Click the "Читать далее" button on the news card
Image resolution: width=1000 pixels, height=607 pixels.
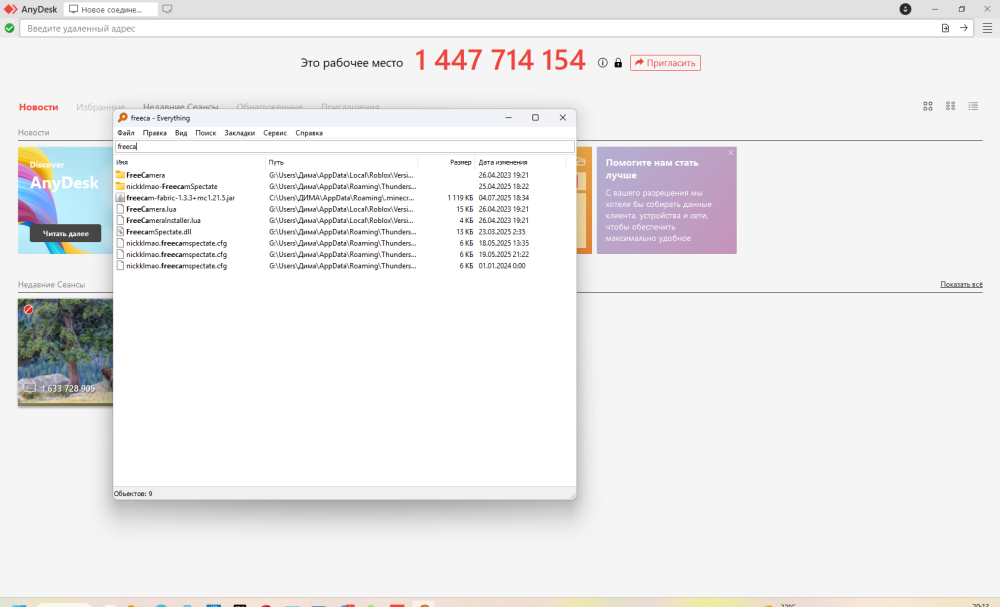65,233
